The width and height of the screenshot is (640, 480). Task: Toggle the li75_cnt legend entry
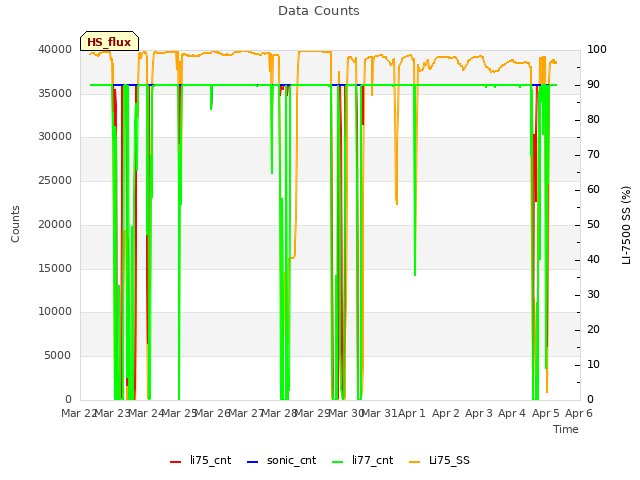point(200,461)
